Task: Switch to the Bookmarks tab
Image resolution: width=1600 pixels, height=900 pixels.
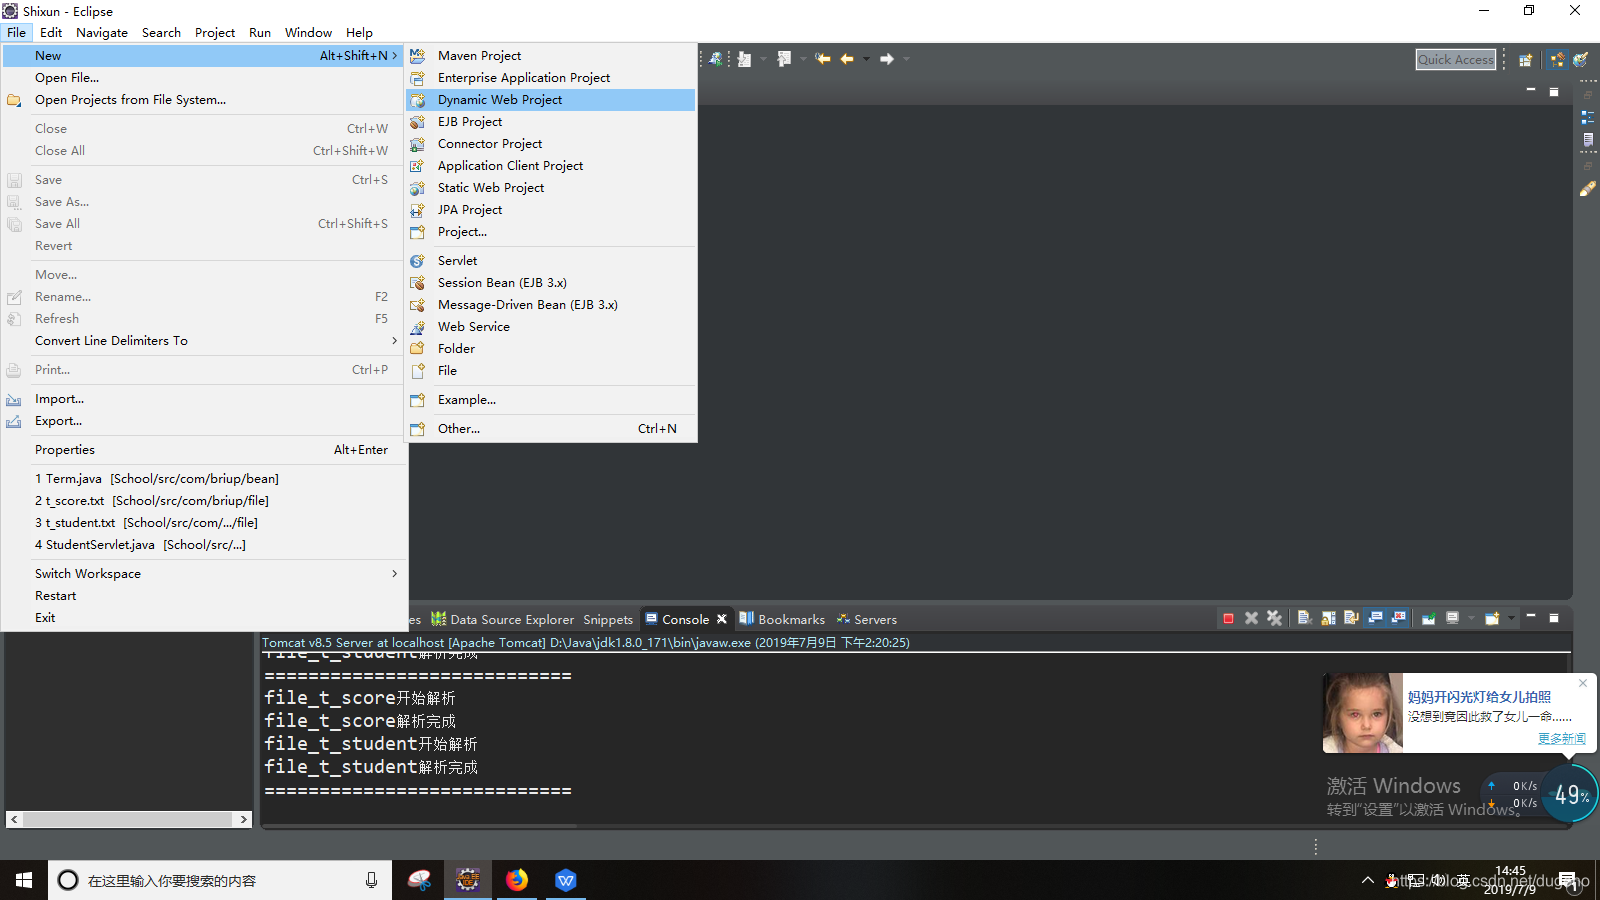Action: click(x=782, y=619)
